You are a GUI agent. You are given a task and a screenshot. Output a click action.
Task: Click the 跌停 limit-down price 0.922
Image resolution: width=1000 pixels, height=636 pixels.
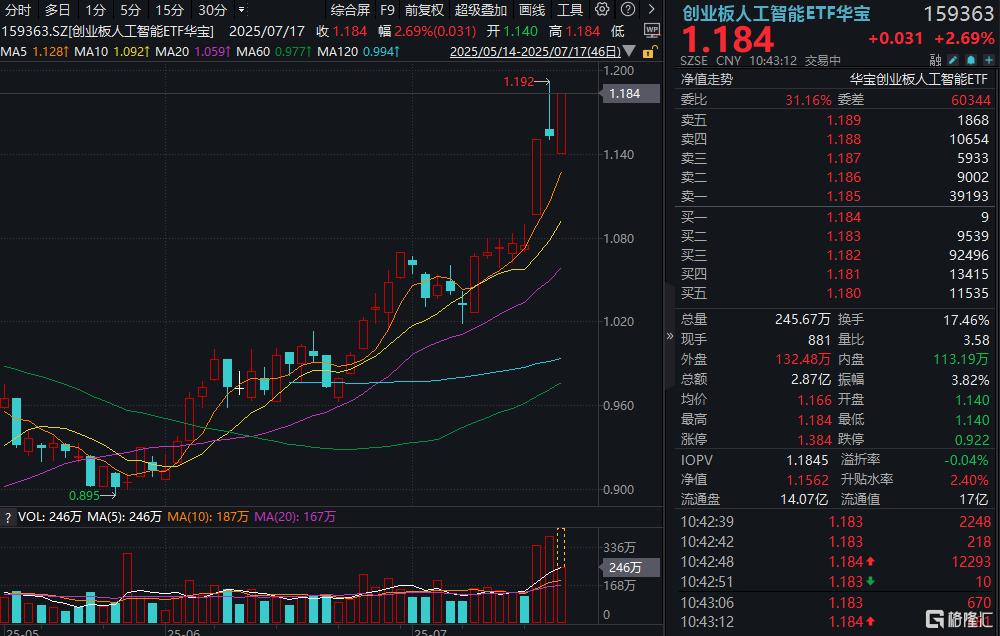click(972, 440)
